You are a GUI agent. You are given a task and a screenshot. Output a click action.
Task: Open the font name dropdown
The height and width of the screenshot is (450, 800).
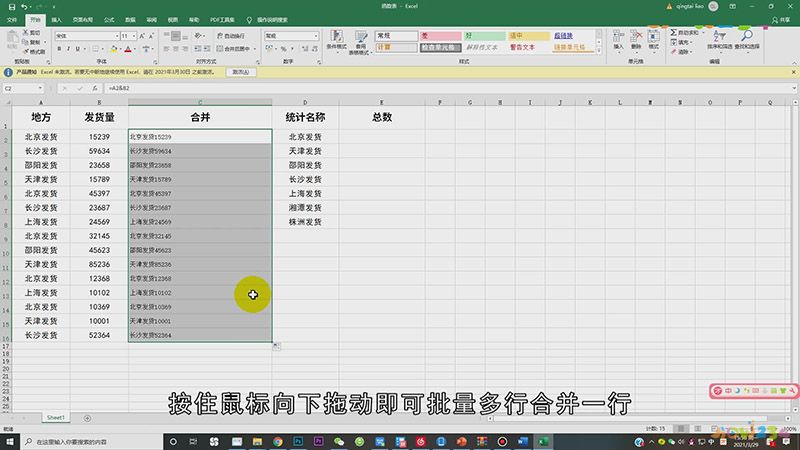click(117, 36)
